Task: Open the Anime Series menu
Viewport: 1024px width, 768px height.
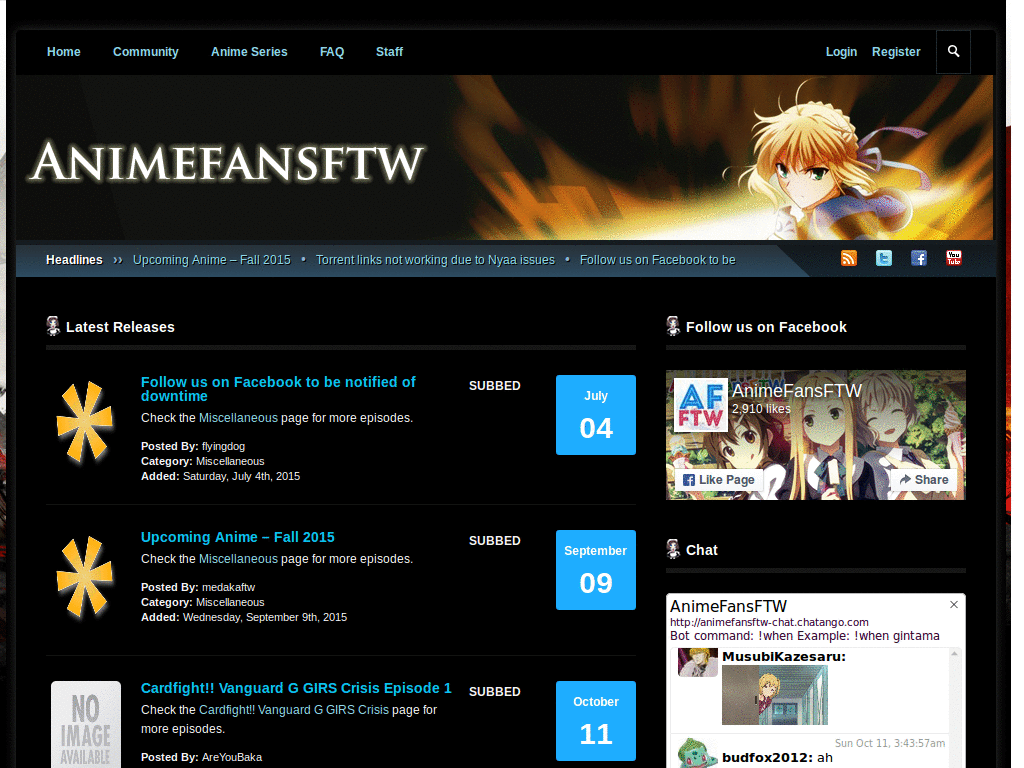Action: pyautogui.click(x=249, y=52)
